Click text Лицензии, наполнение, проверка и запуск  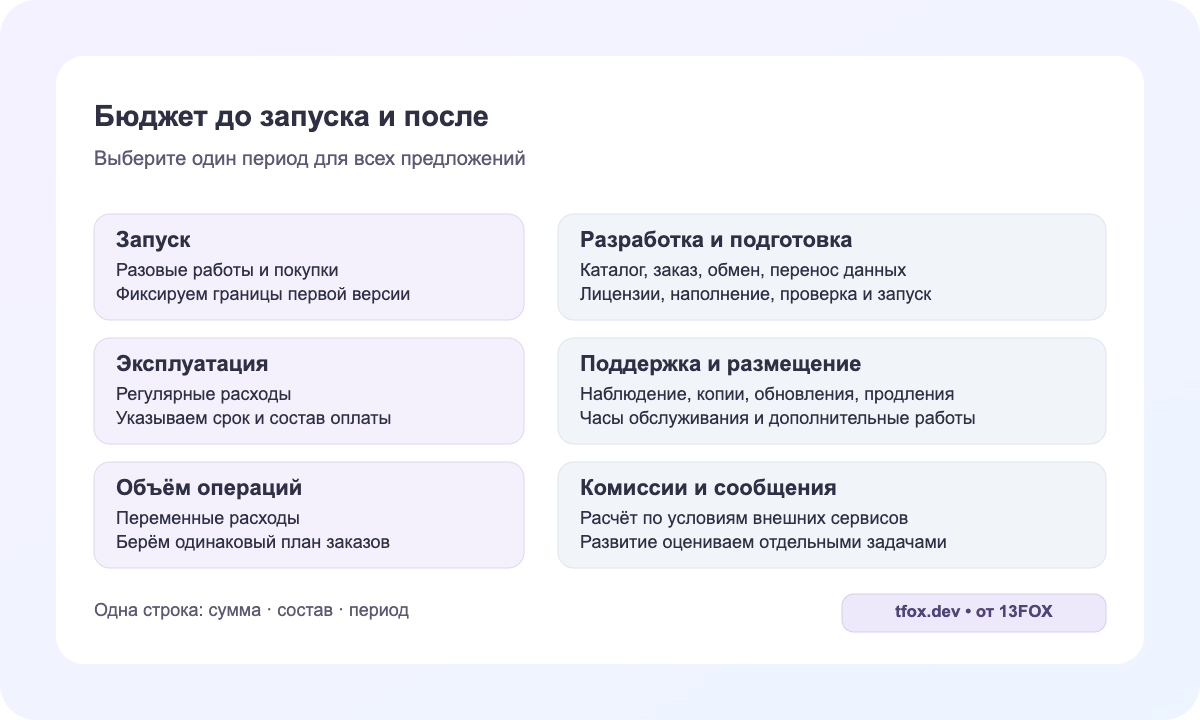click(x=756, y=294)
